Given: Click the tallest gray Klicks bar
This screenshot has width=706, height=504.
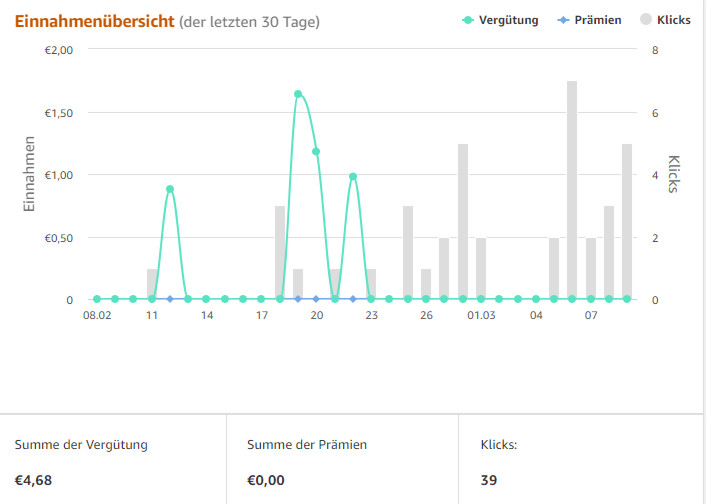Looking at the screenshot, I should coord(572,190).
